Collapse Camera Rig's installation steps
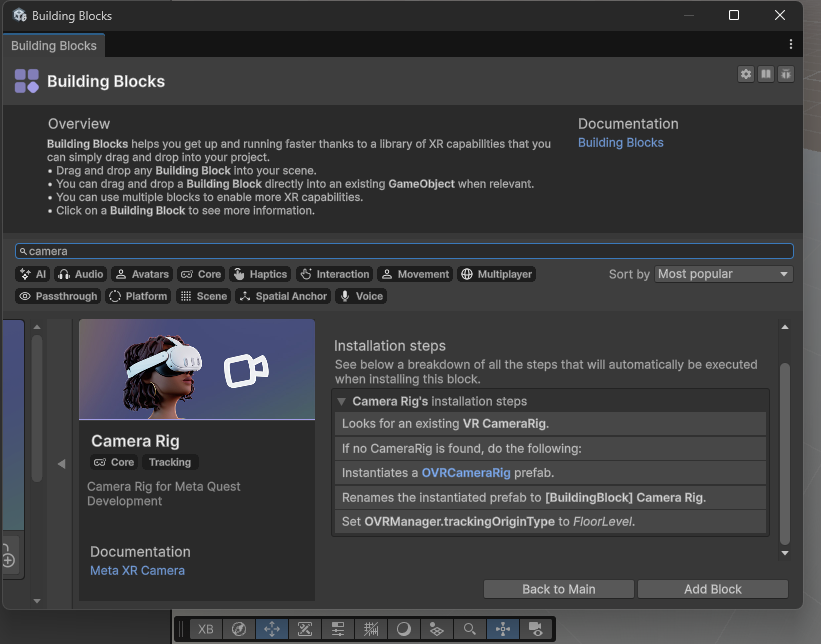 (x=342, y=401)
